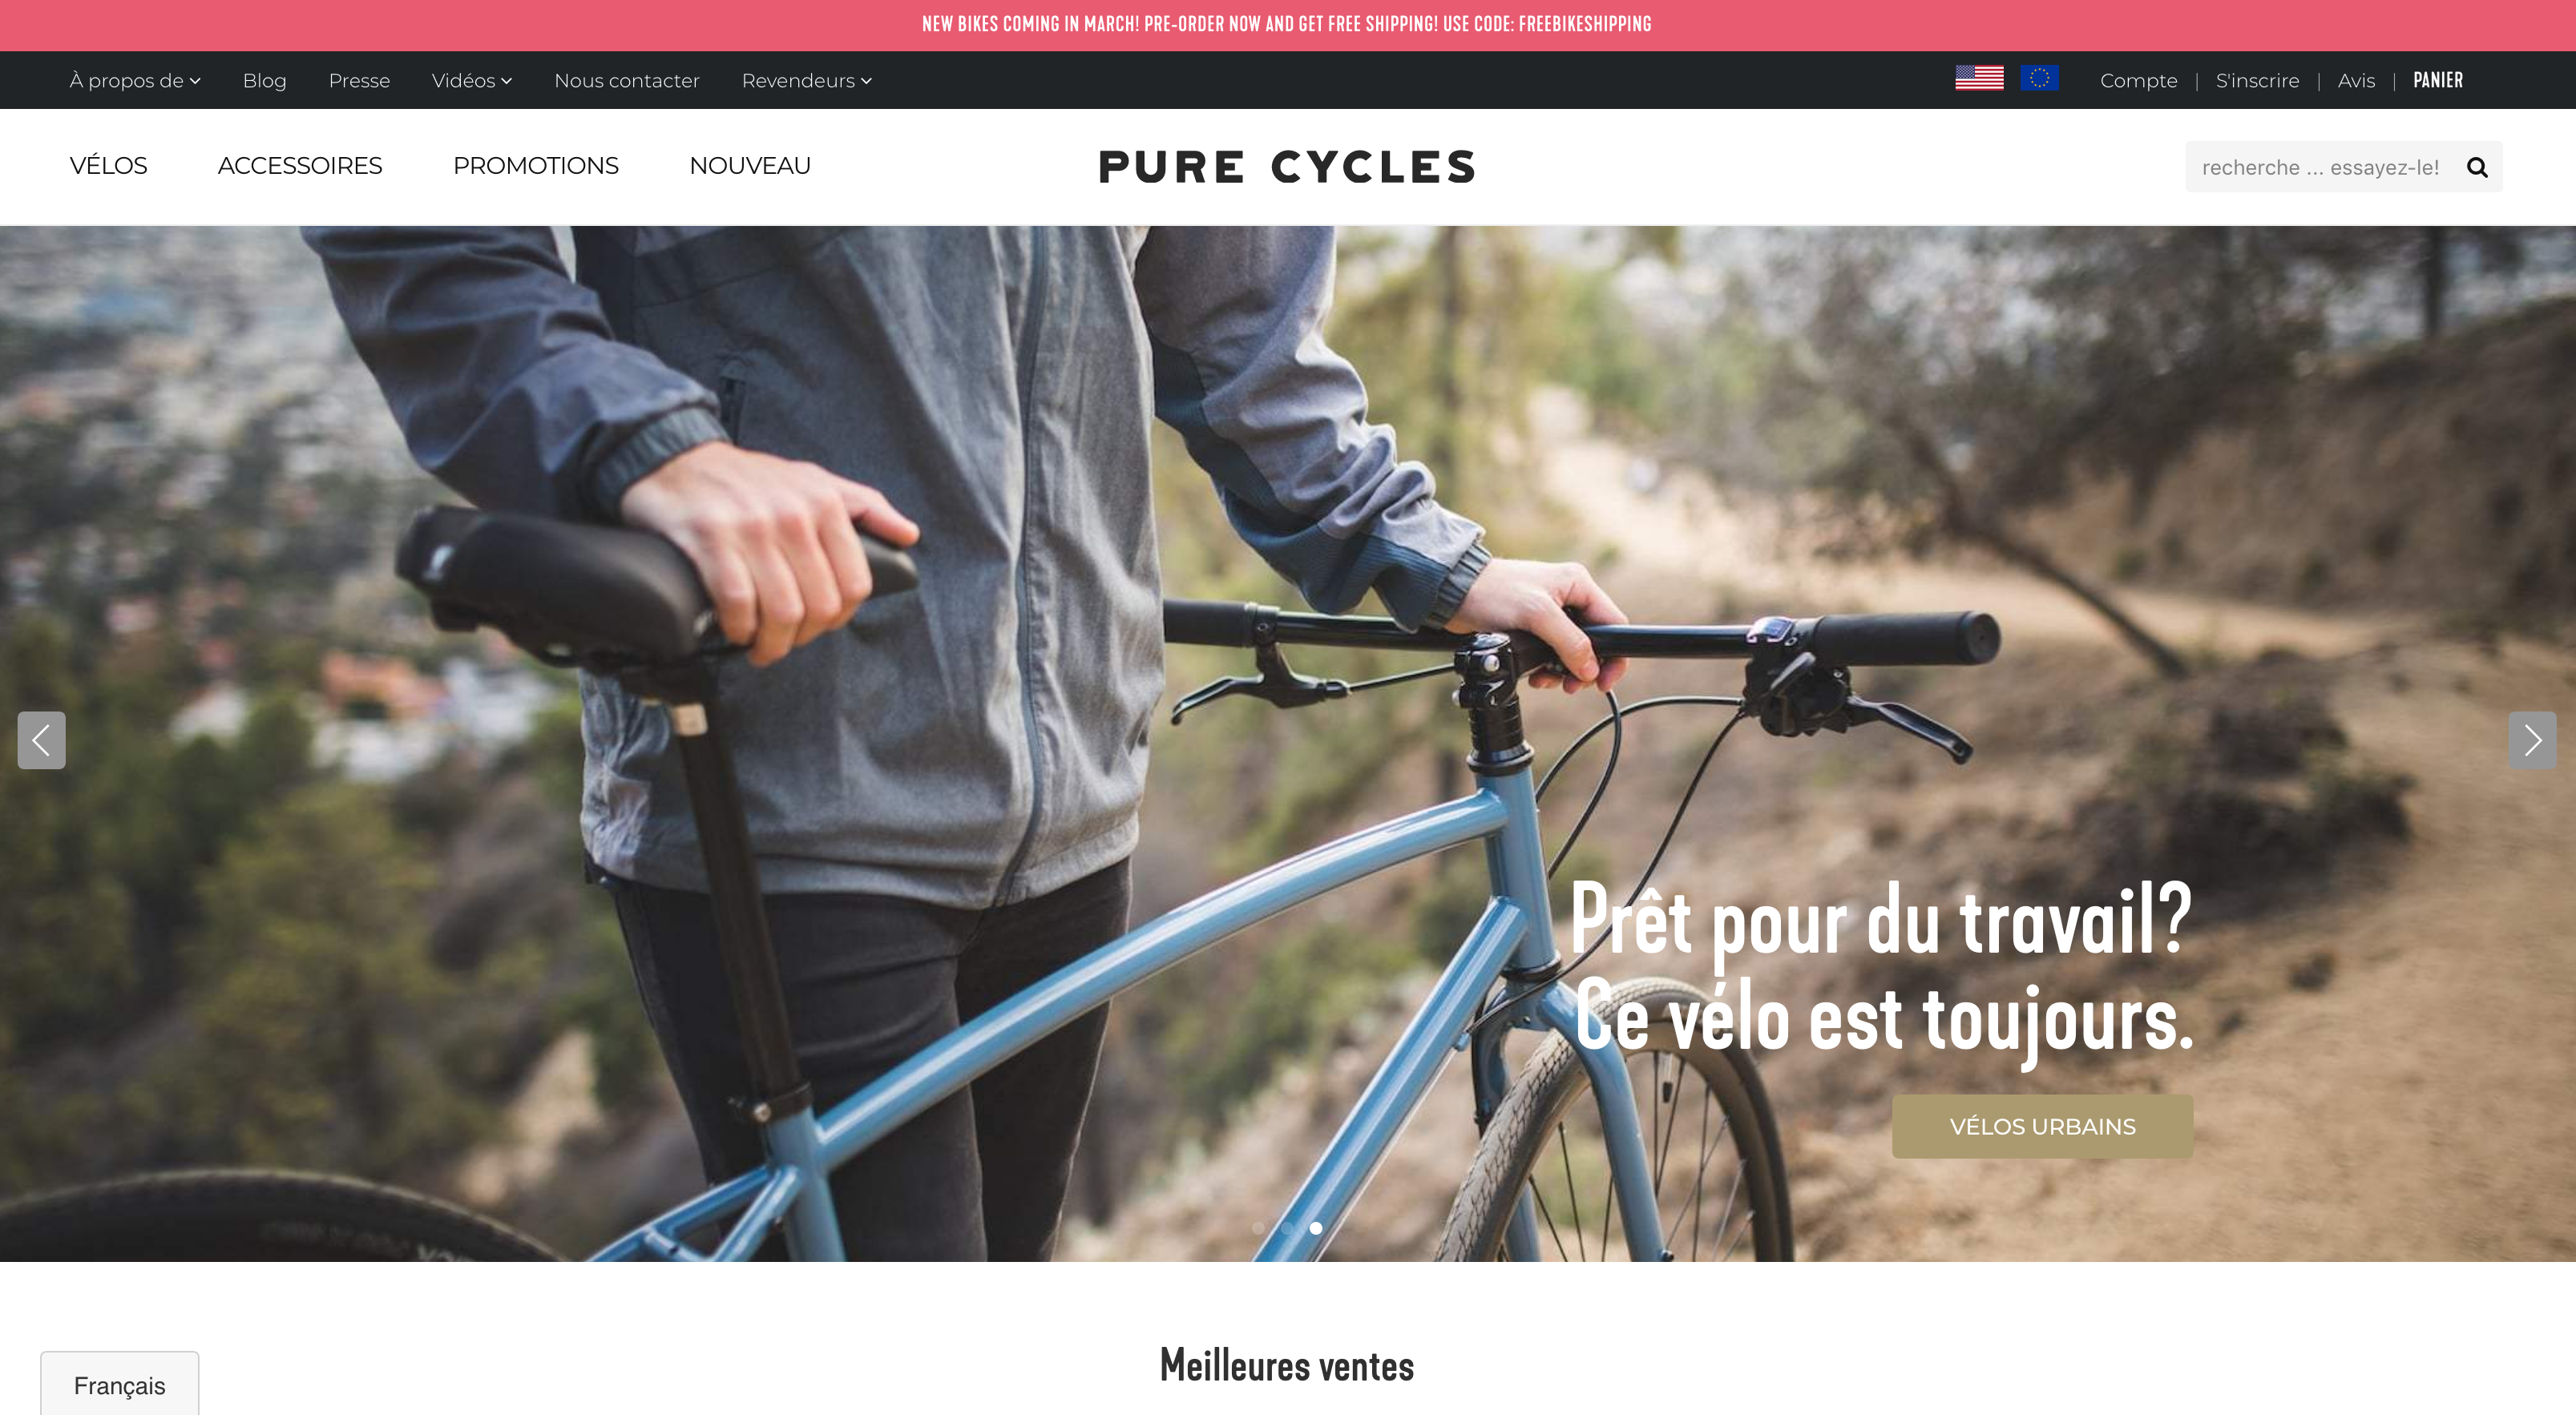Viewport: 2576px width, 1415px height.
Task: Go to previous slide arrow
Action: click(41, 740)
